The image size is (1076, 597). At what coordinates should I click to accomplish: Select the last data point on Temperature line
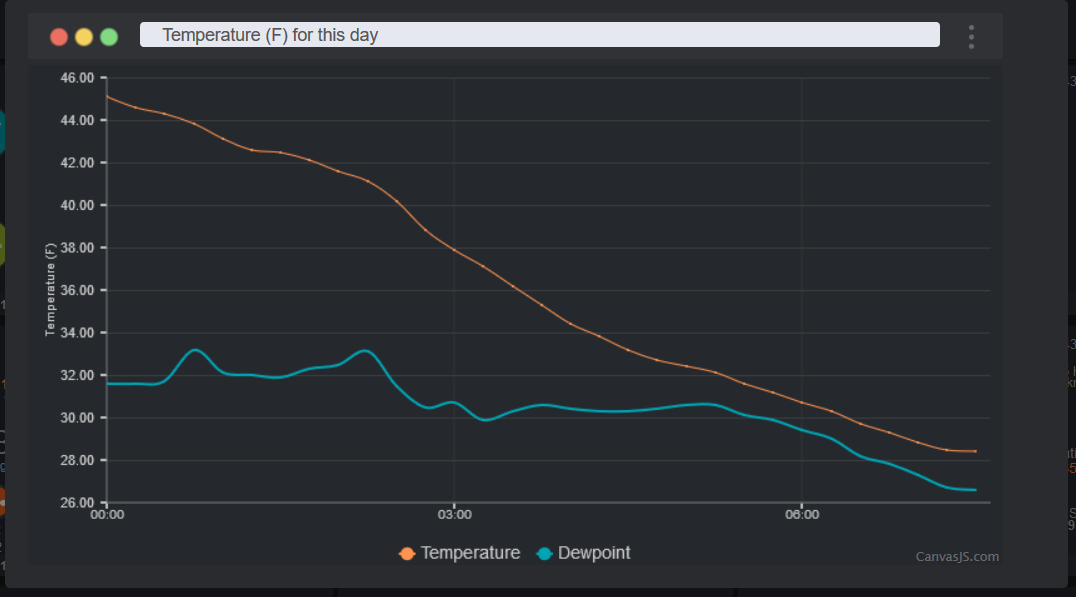tap(975, 451)
